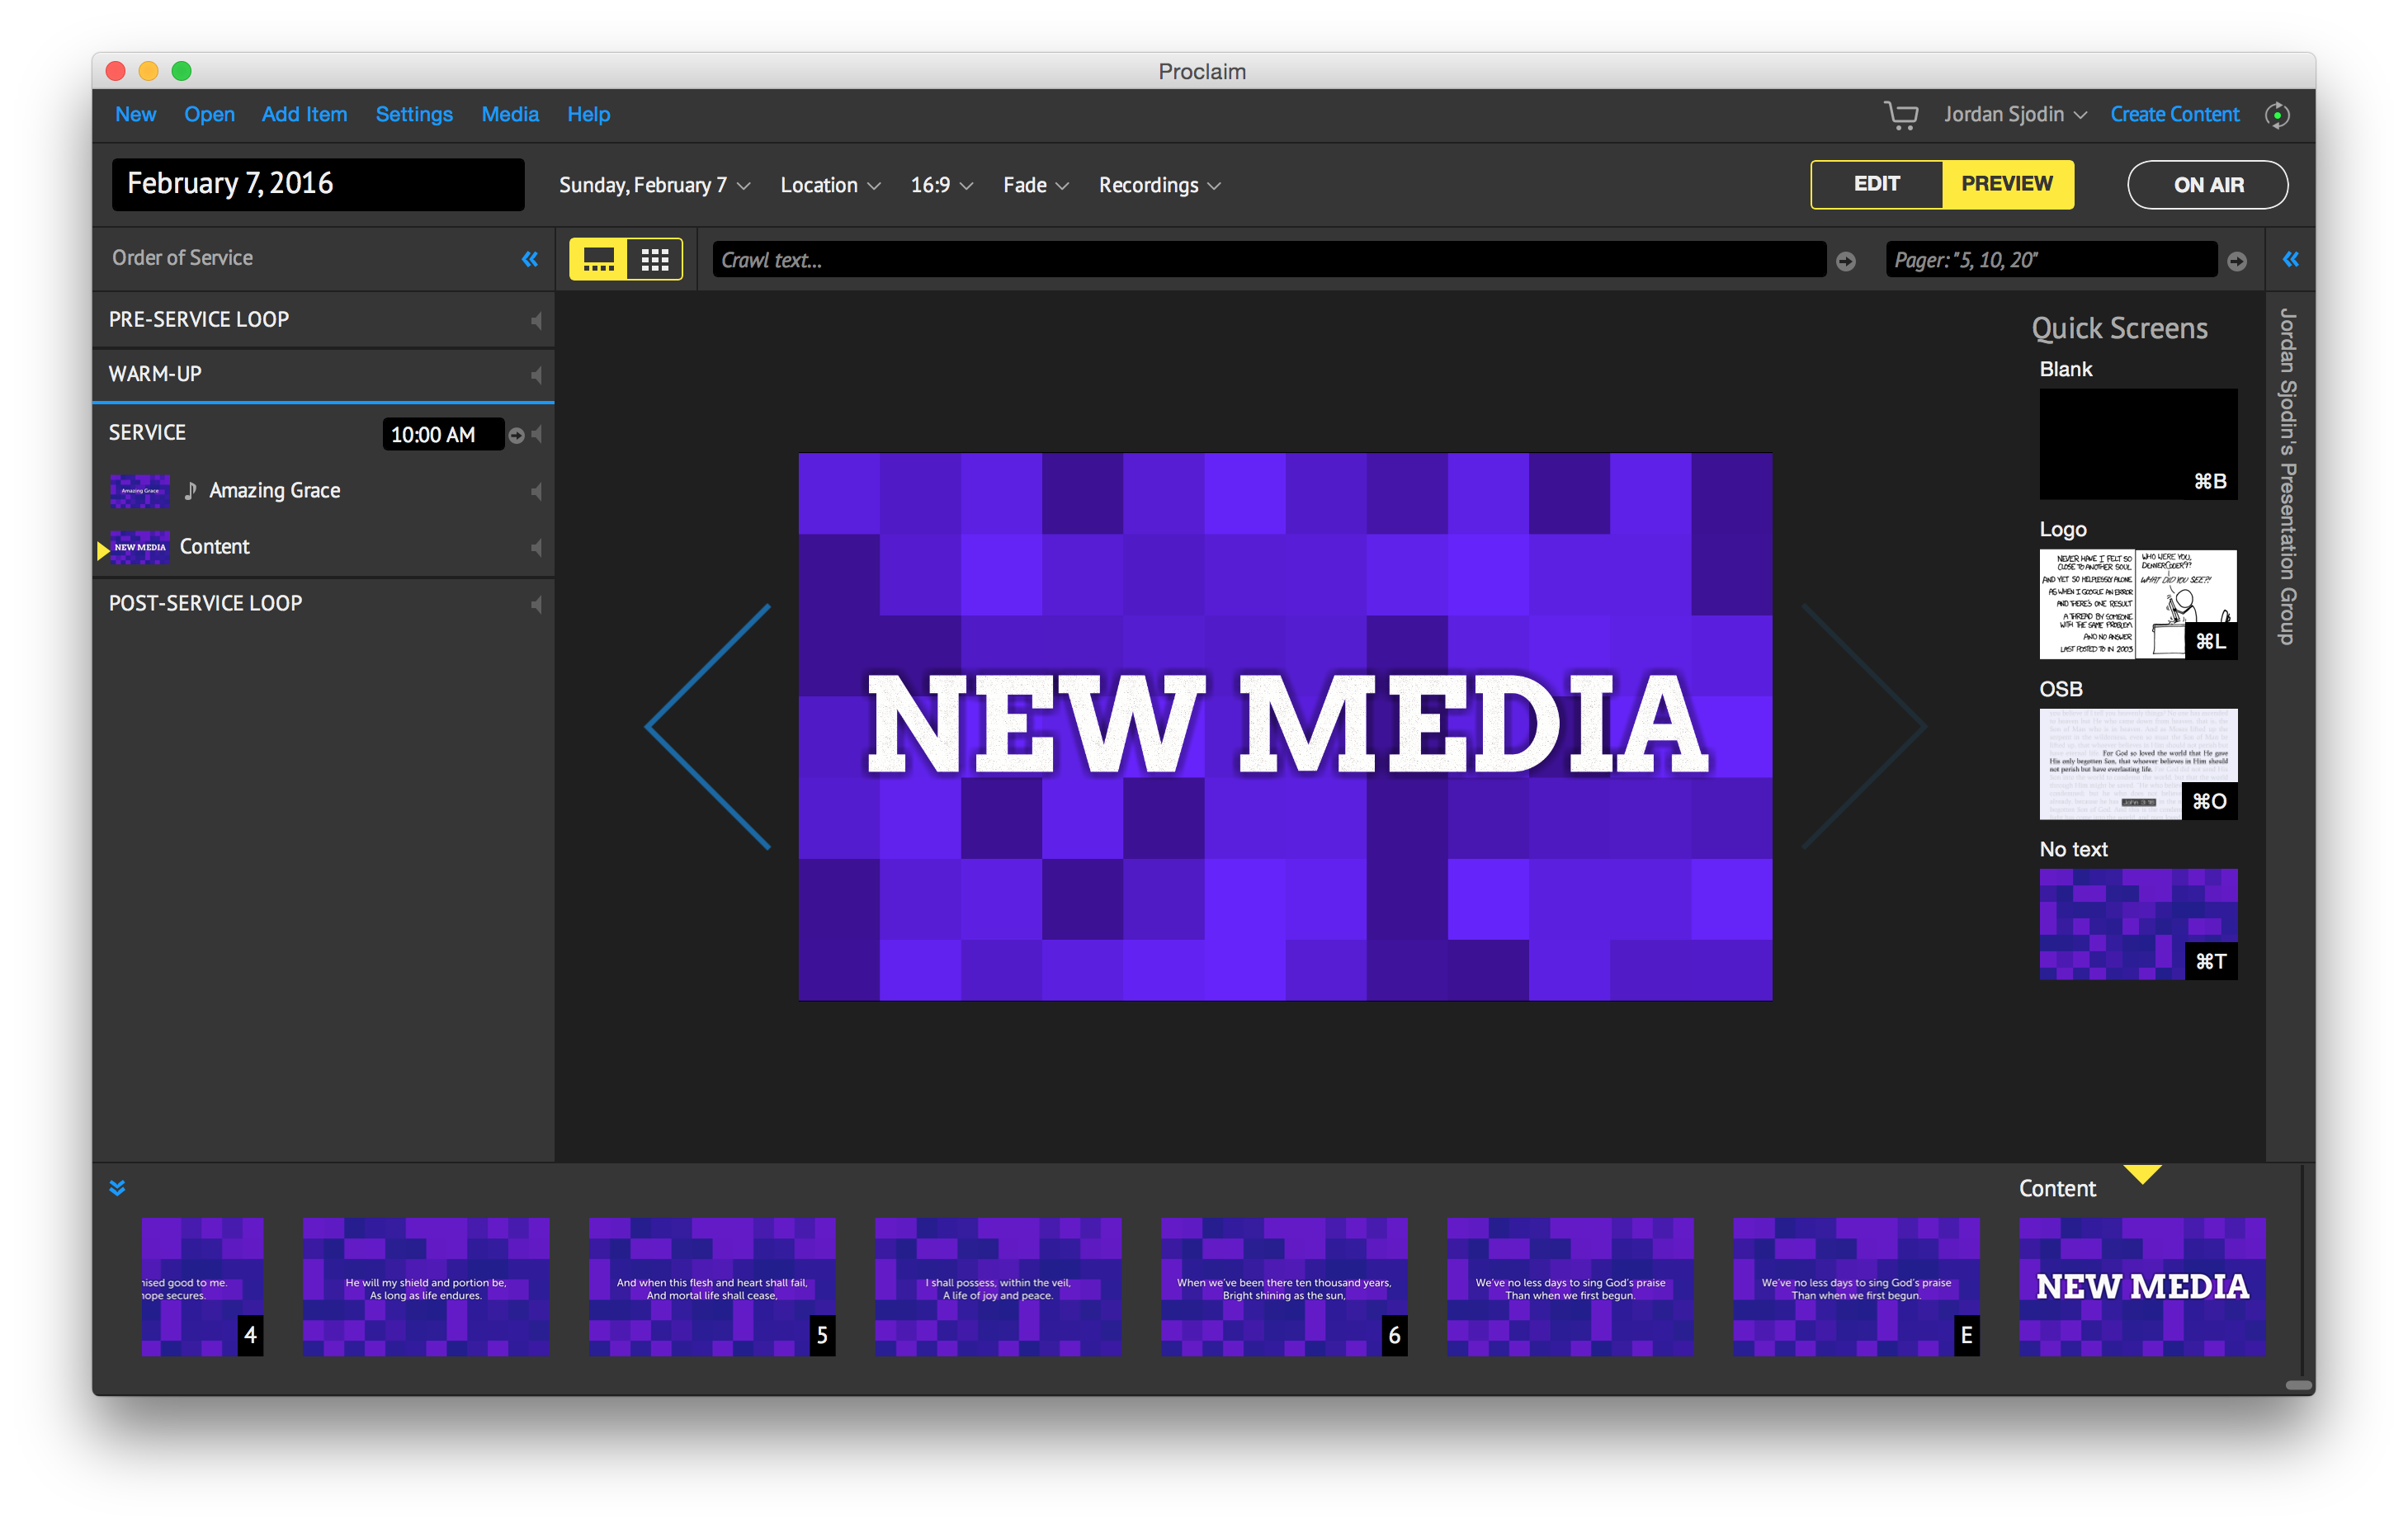Screen dimensions: 2408x1528
Task: Collapse the Order of Service panel
Action: 530,259
